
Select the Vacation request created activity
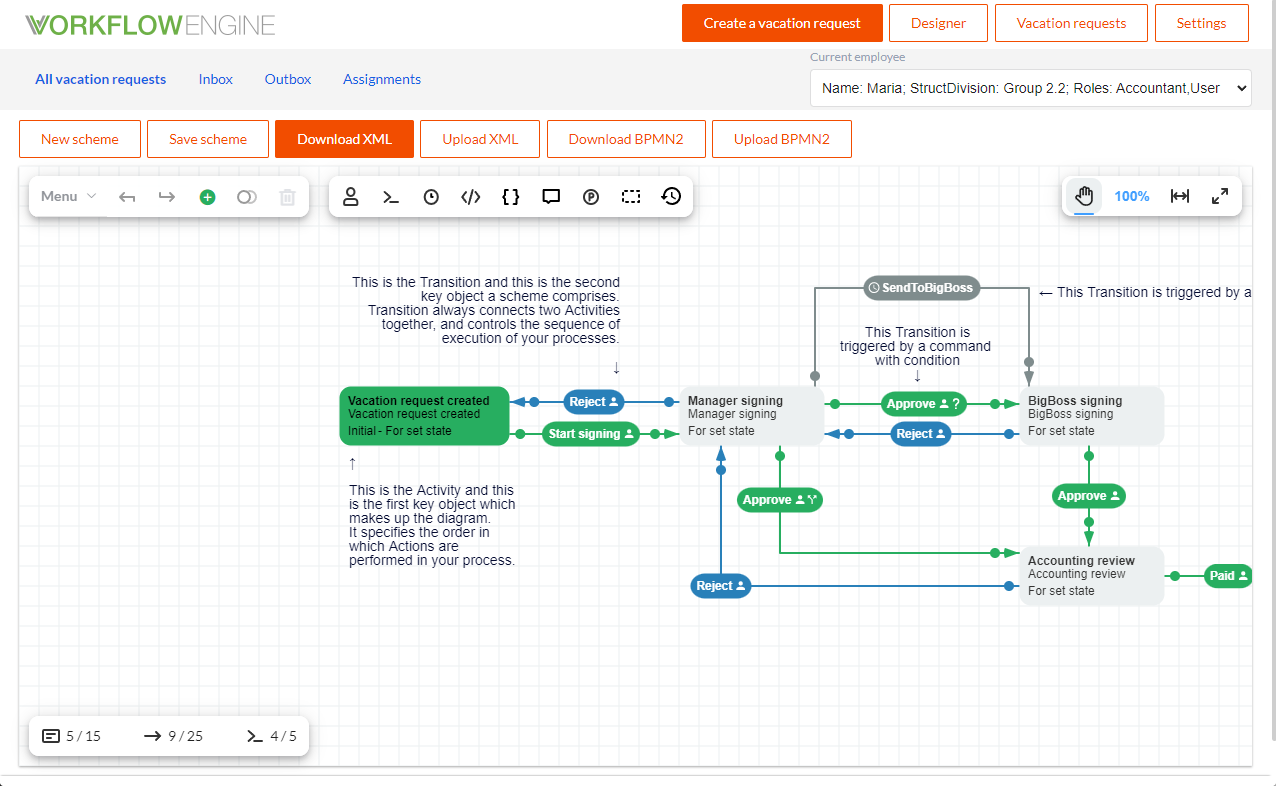point(425,416)
